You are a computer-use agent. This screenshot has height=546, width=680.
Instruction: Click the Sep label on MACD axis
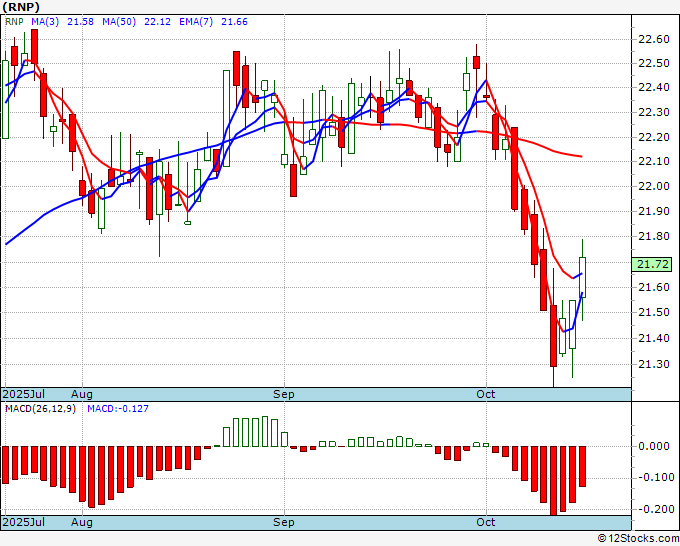coord(284,522)
